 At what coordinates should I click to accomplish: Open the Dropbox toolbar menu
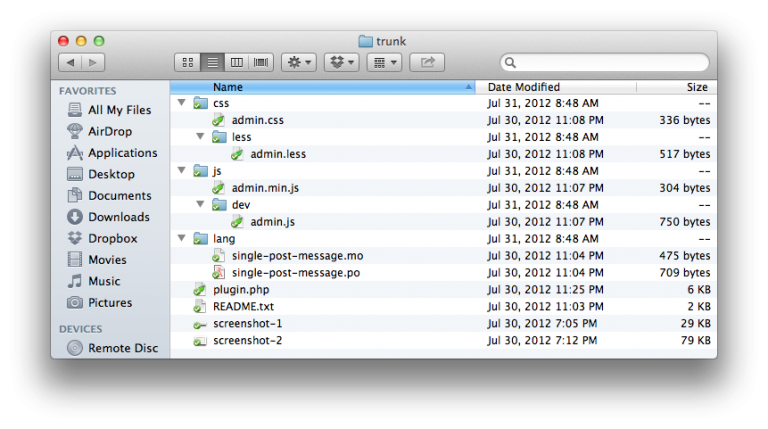pyautogui.click(x=342, y=62)
